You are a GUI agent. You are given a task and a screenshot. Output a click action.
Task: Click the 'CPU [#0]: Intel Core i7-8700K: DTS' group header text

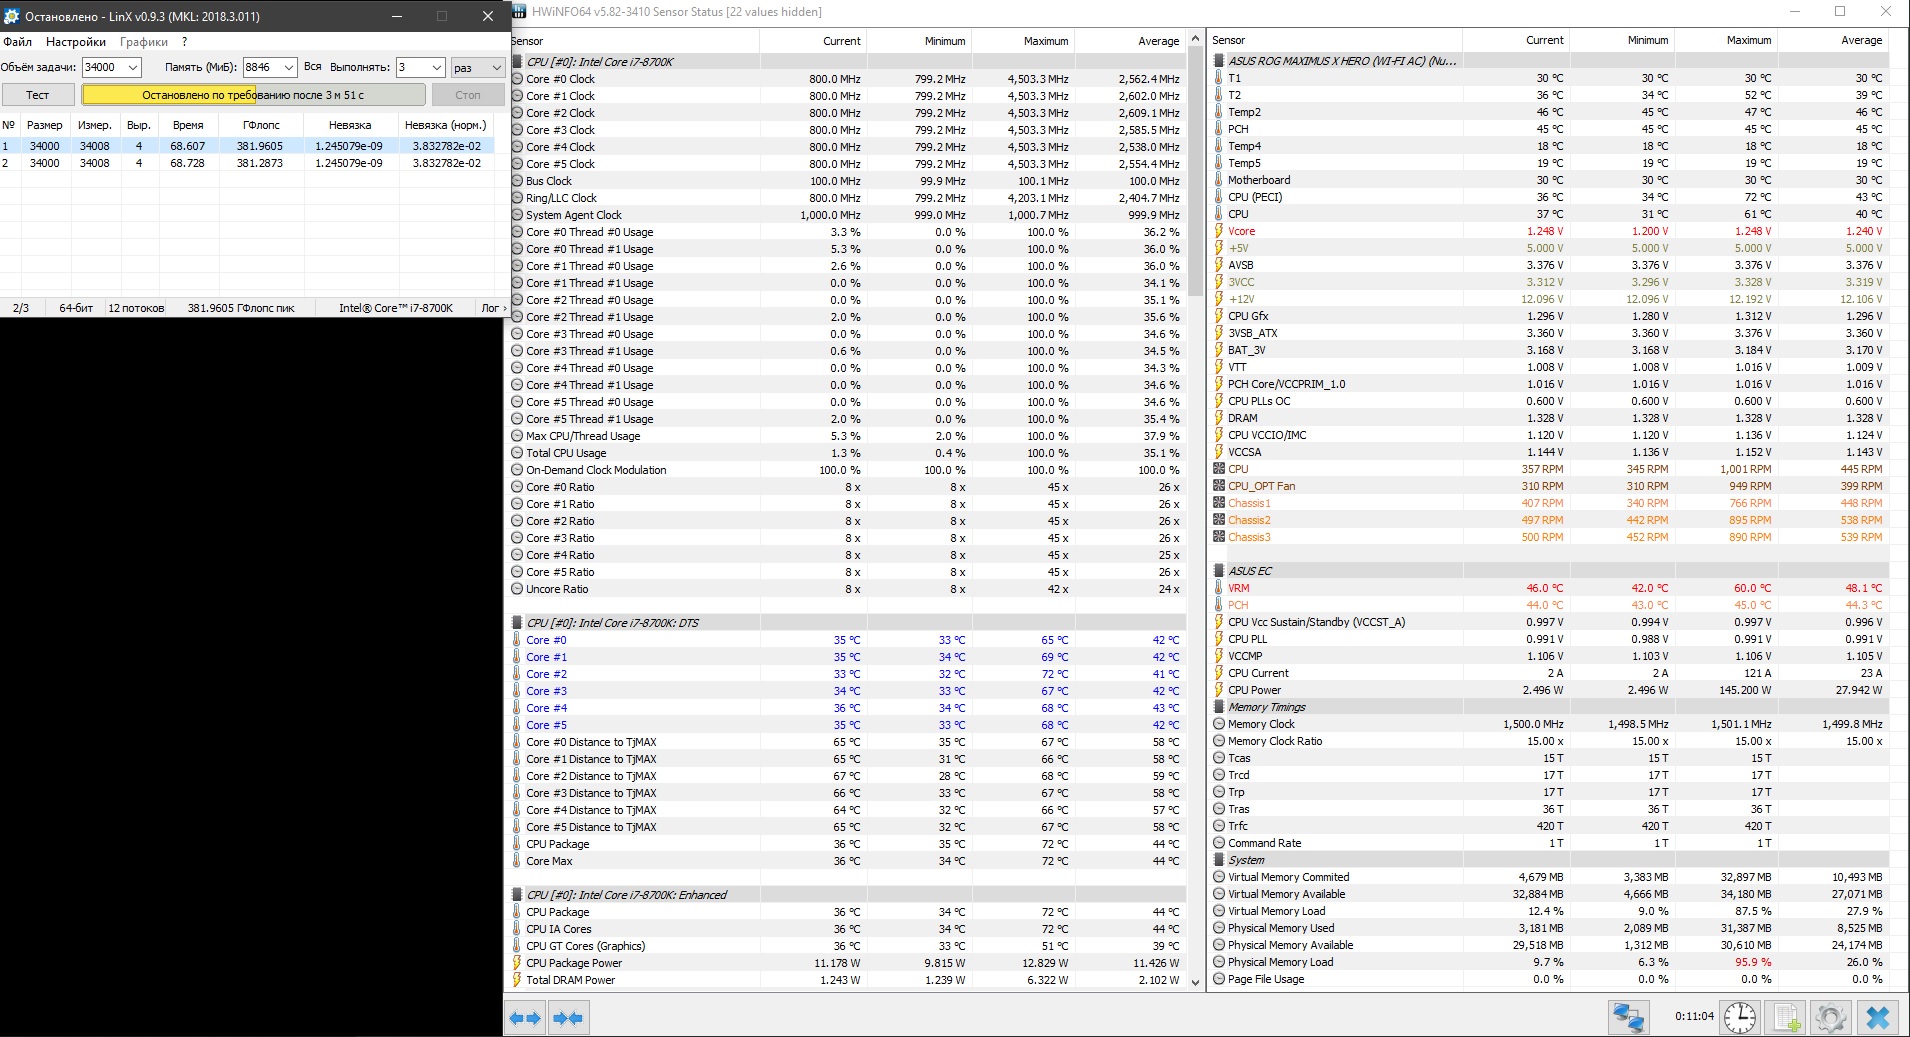(613, 623)
